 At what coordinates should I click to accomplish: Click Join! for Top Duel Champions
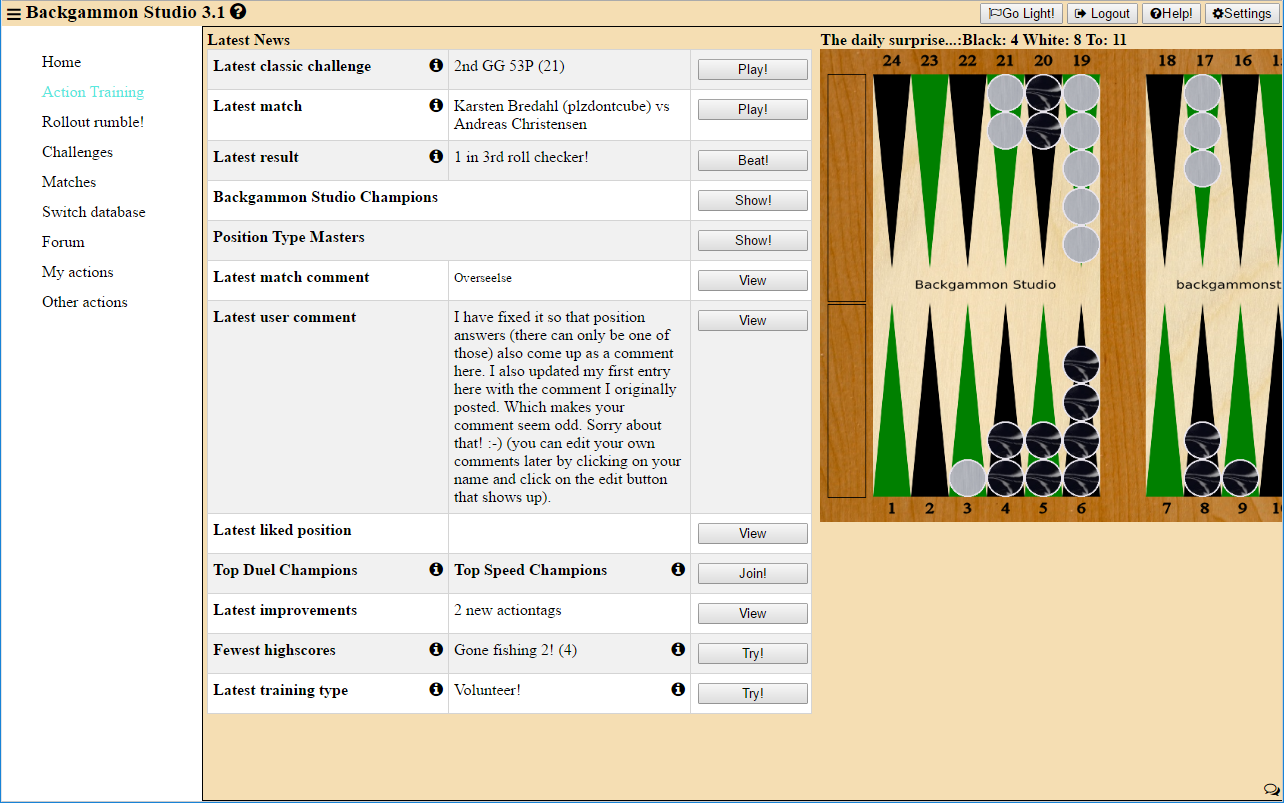[752, 574]
